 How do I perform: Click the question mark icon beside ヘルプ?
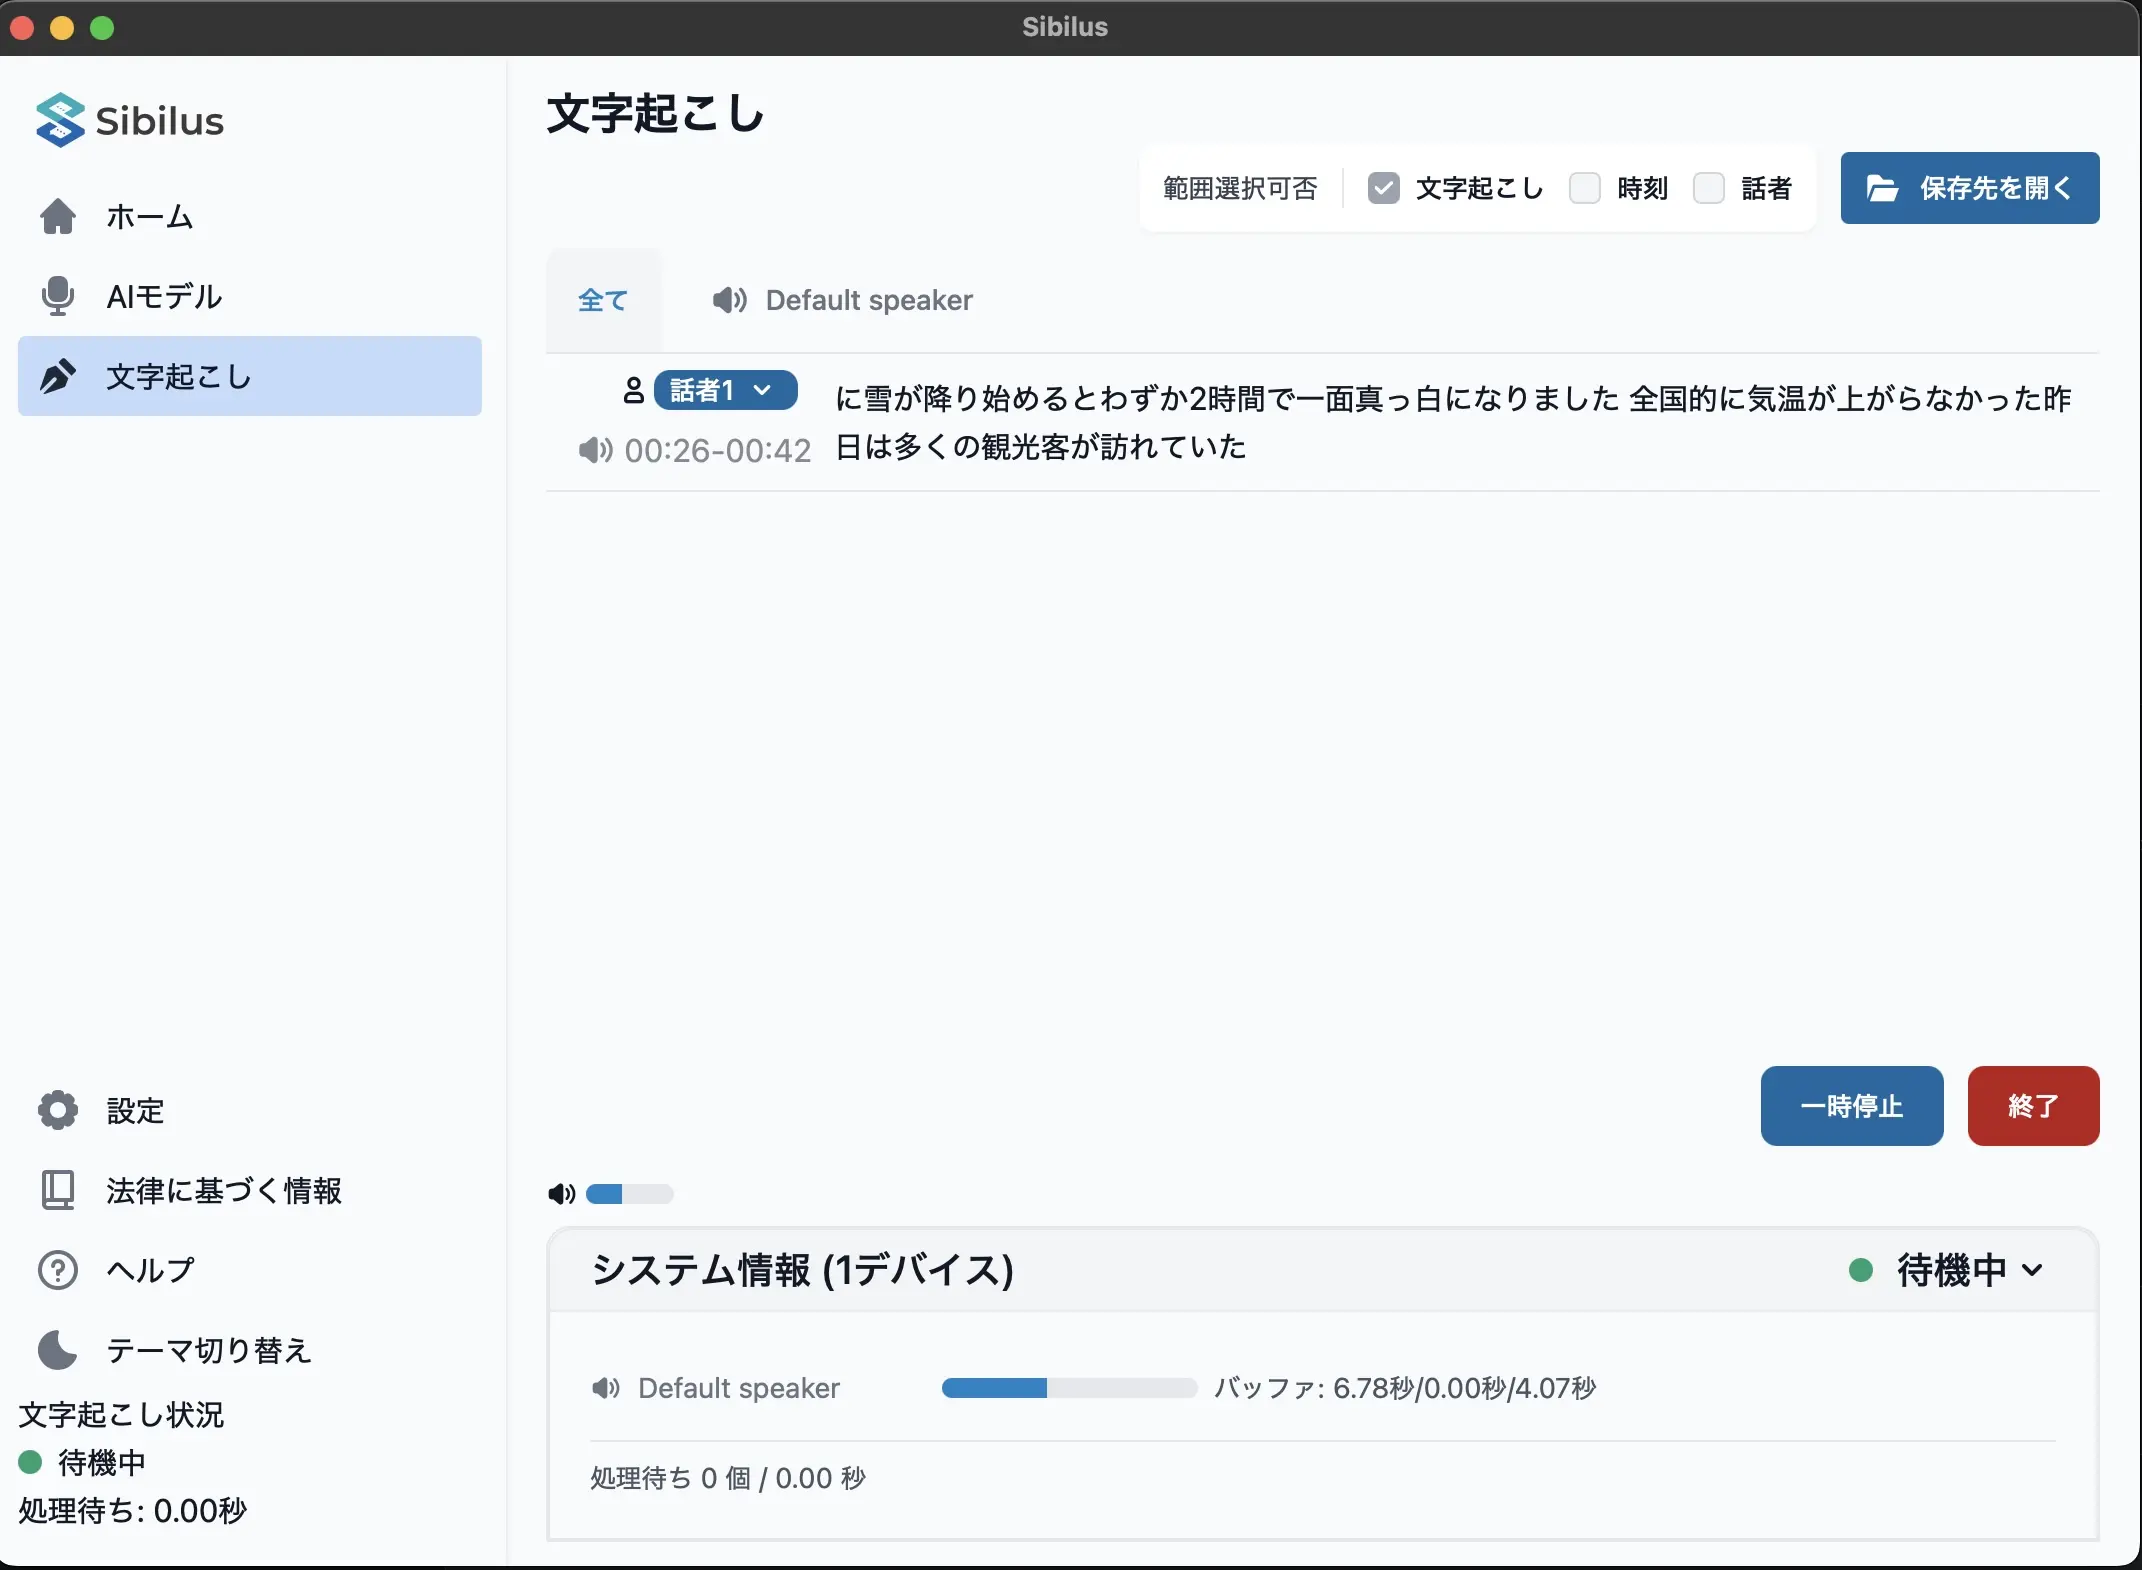coord(58,1270)
